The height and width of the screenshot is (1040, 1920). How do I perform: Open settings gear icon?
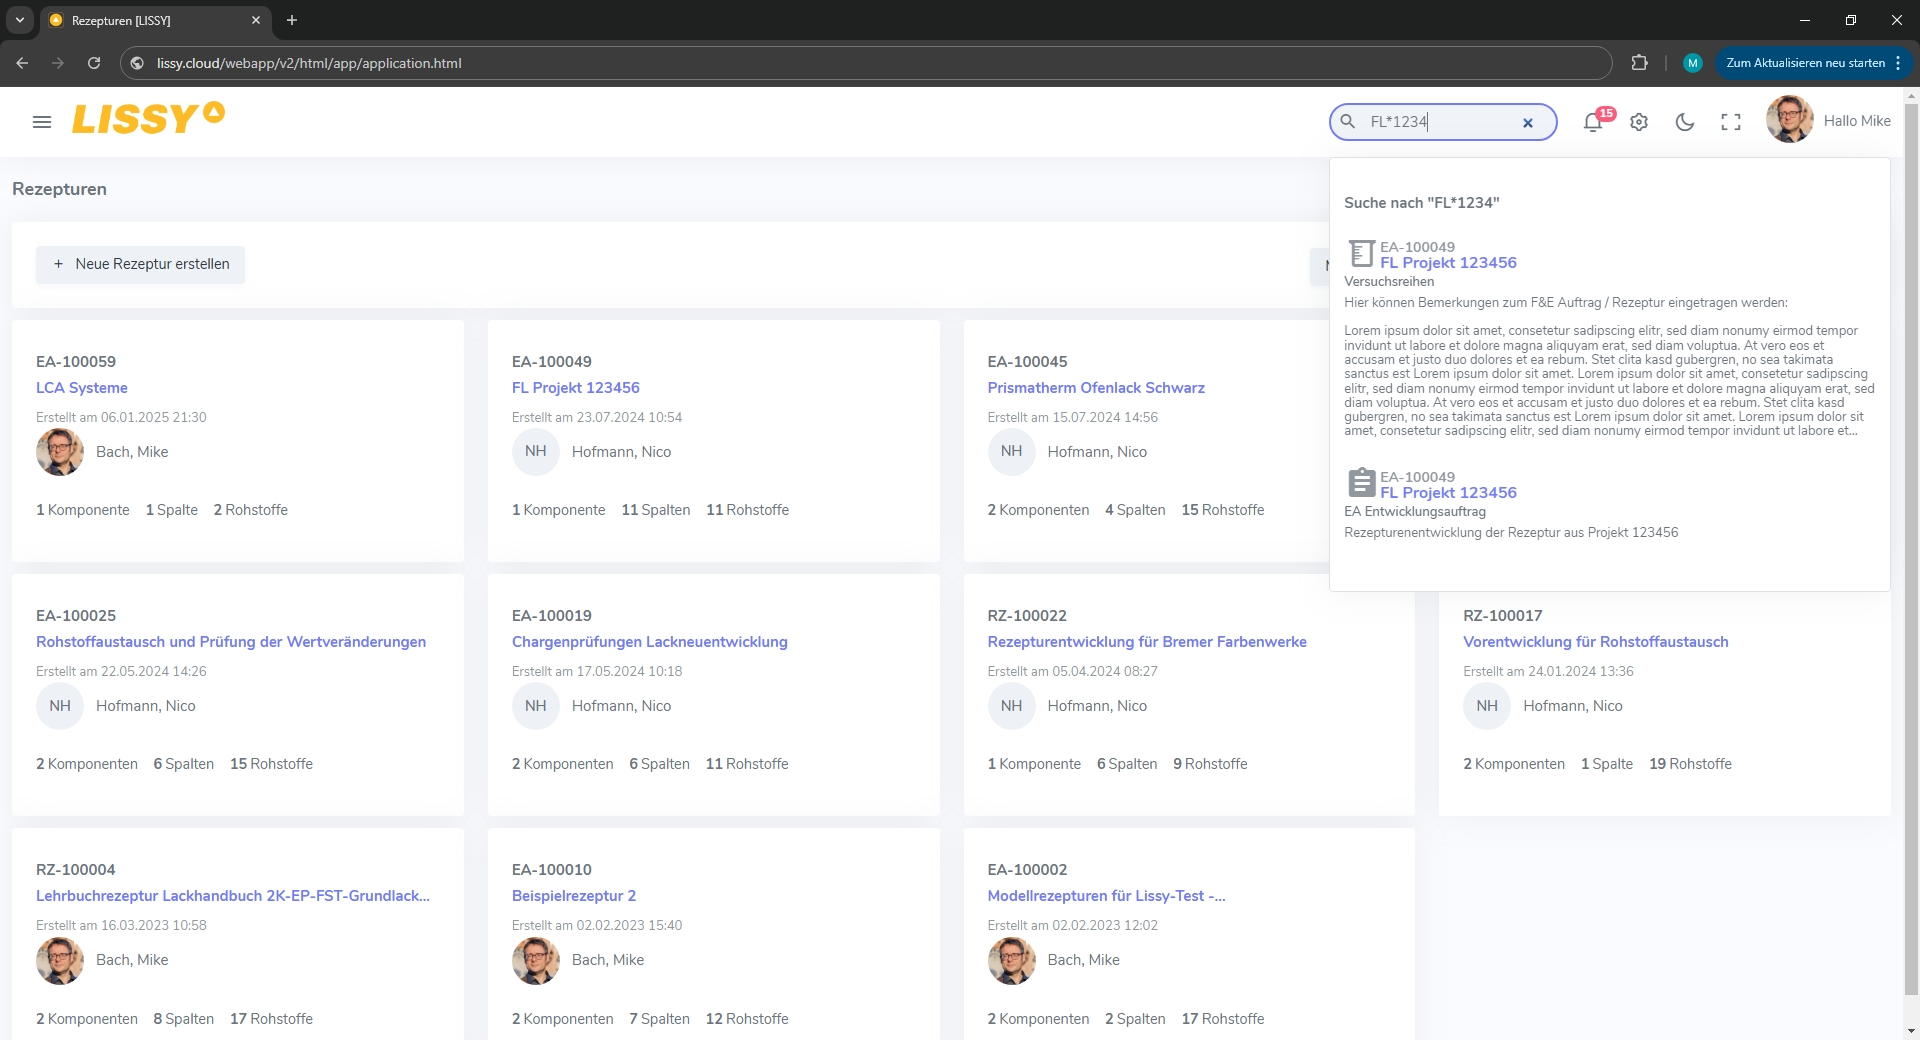tap(1639, 122)
